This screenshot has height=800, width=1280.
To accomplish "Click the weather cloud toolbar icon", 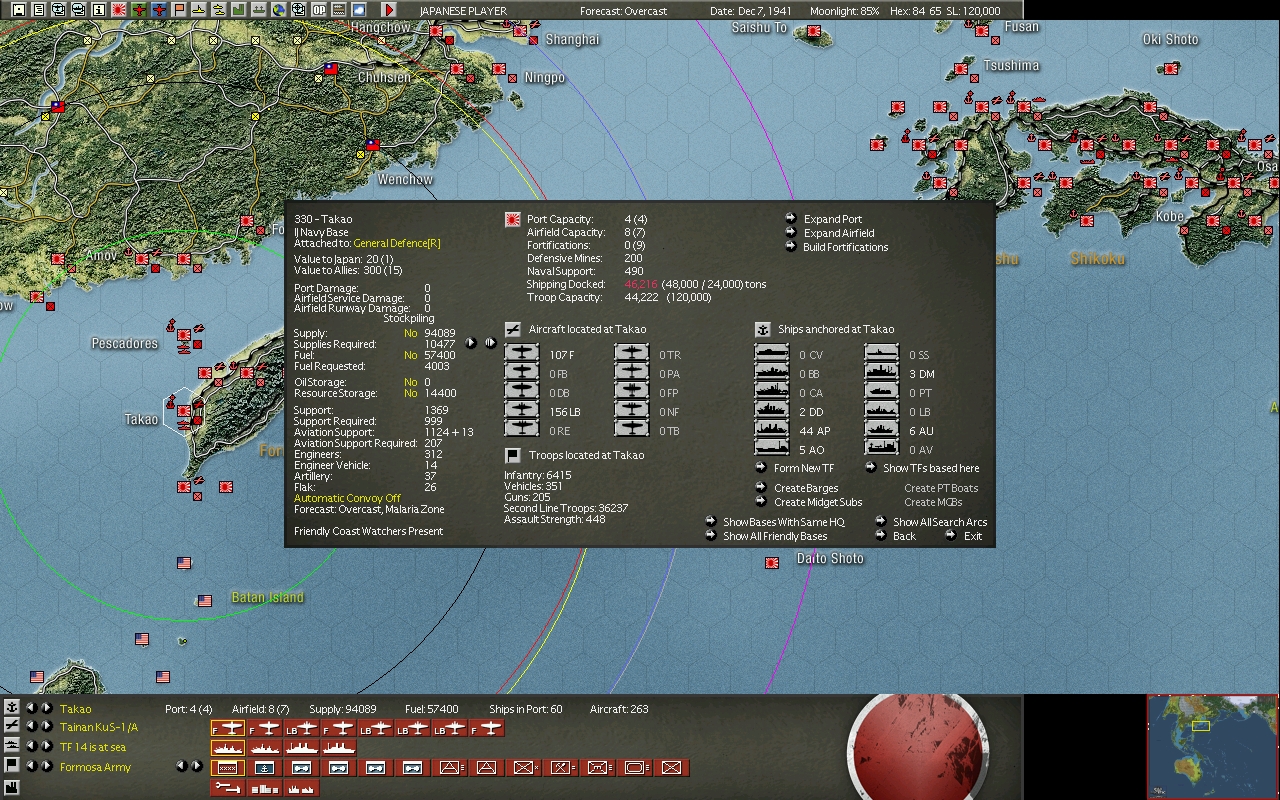I will (359, 10).
